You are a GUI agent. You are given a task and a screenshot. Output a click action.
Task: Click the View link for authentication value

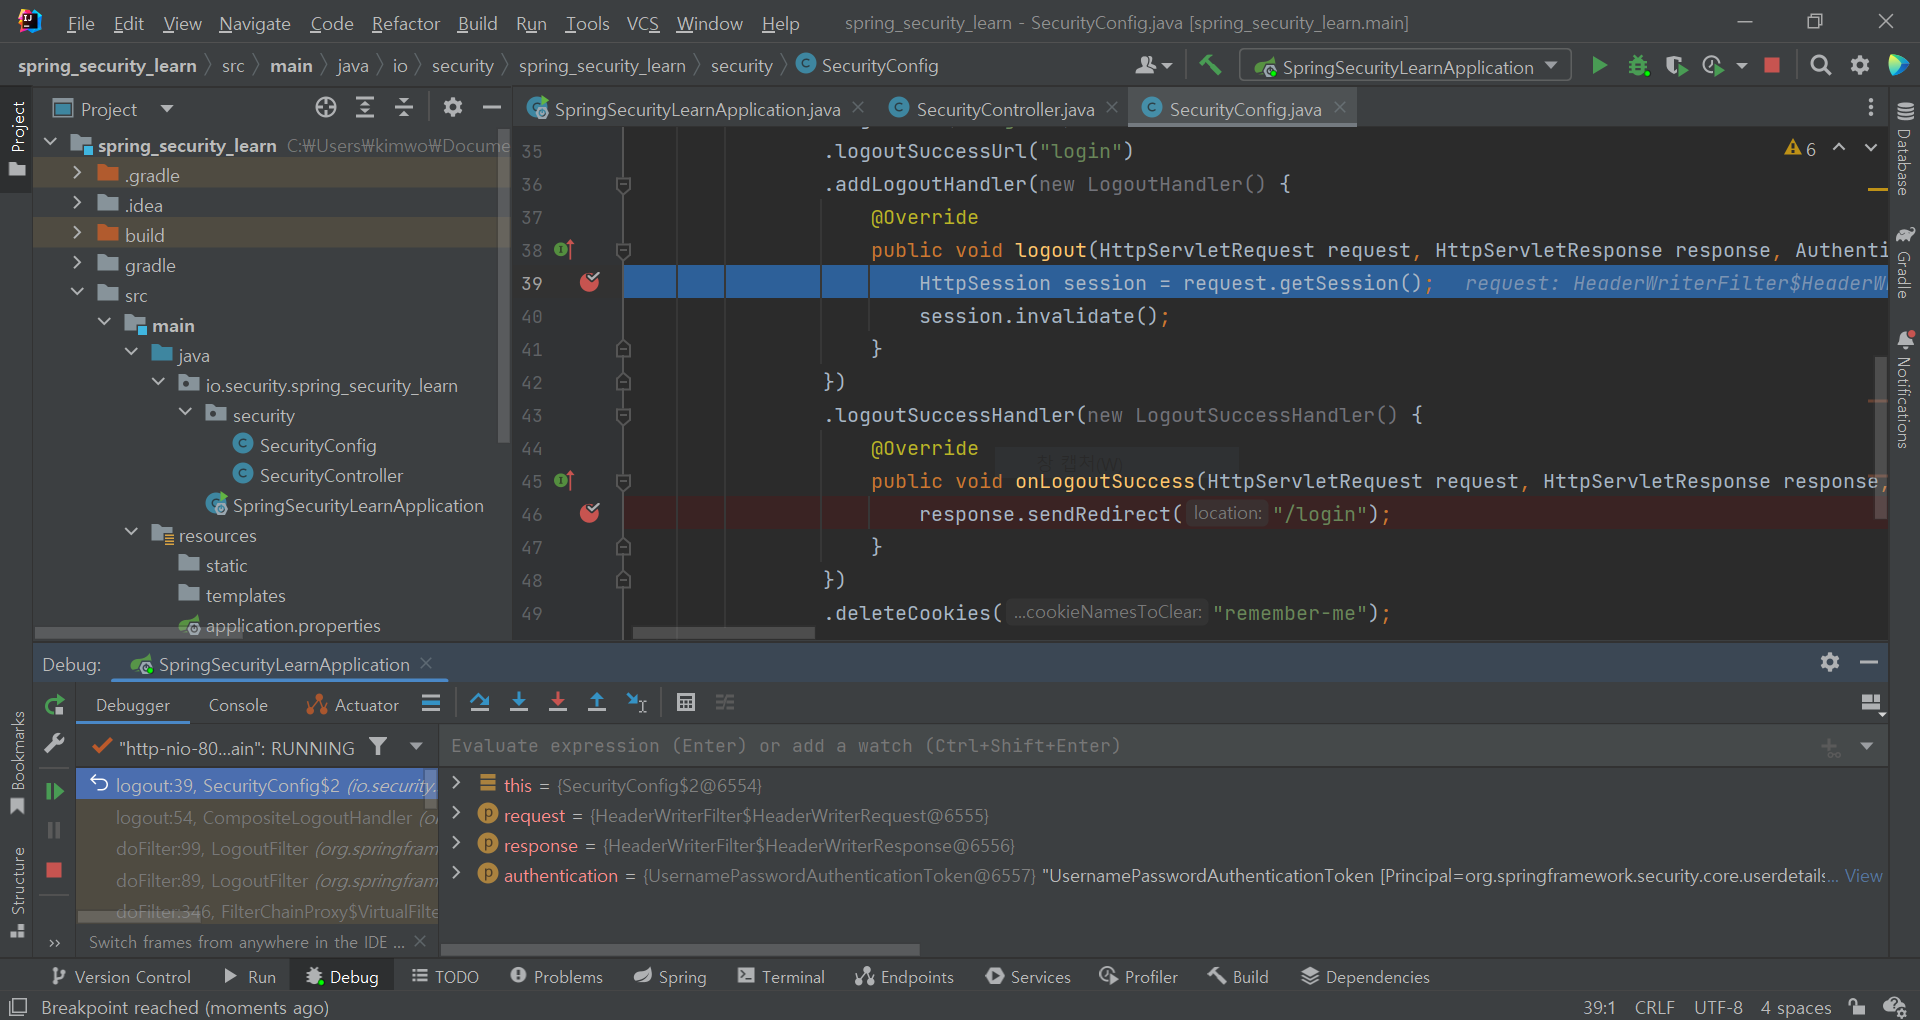pyautogui.click(x=1863, y=876)
